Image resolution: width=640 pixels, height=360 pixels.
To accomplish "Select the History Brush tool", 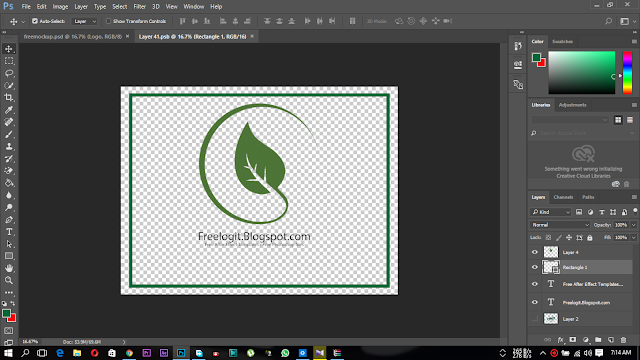I will point(9,159).
